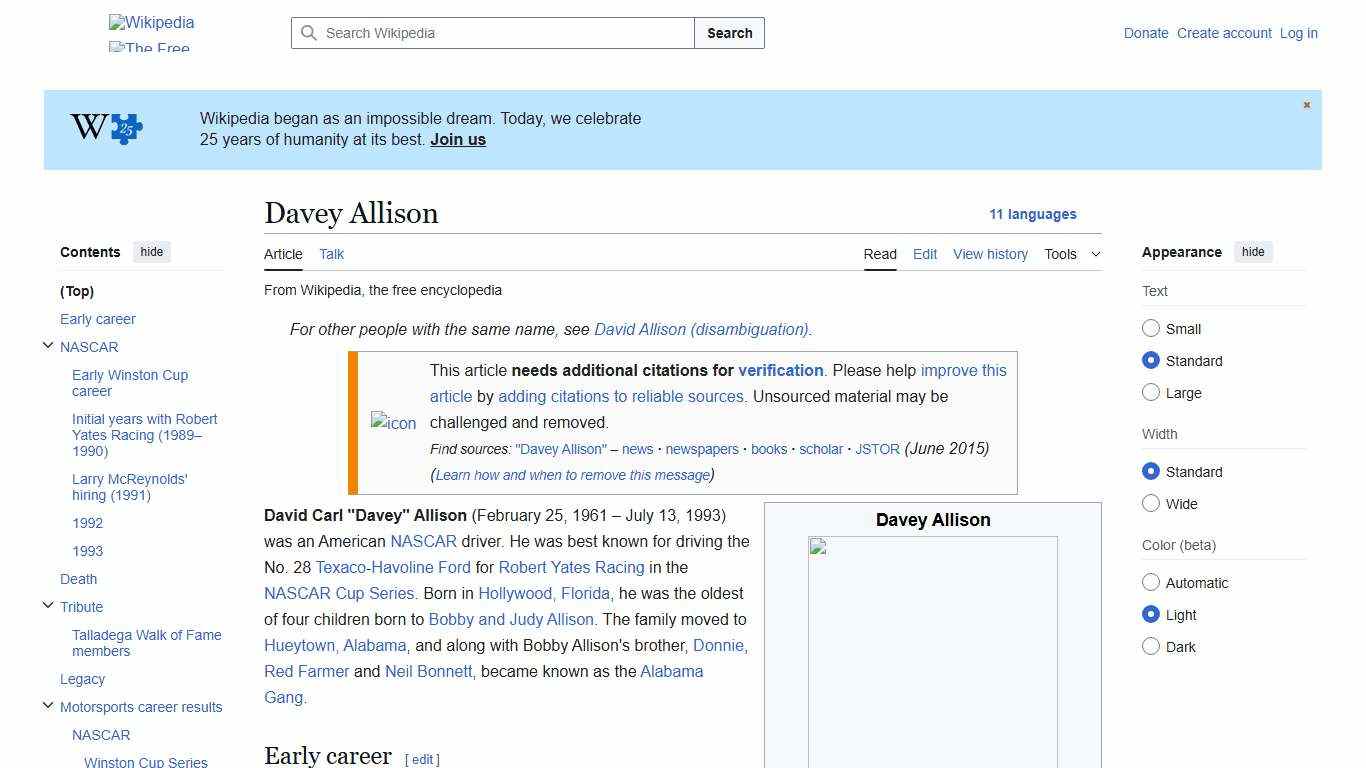Click the 11 languages selector
Viewport: 1366px width, 768px height.
tap(1033, 214)
